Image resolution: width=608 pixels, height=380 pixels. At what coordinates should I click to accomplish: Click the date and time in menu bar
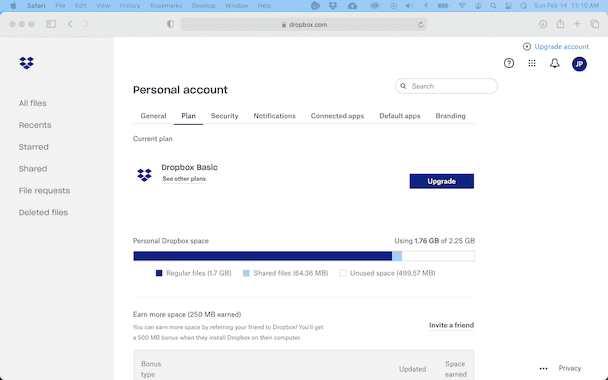point(567,5)
